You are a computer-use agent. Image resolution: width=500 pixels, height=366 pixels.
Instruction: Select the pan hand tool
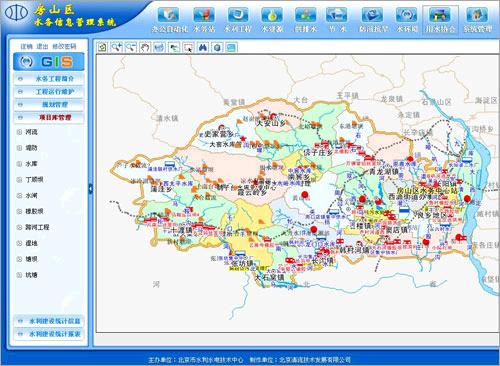tap(145, 47)
